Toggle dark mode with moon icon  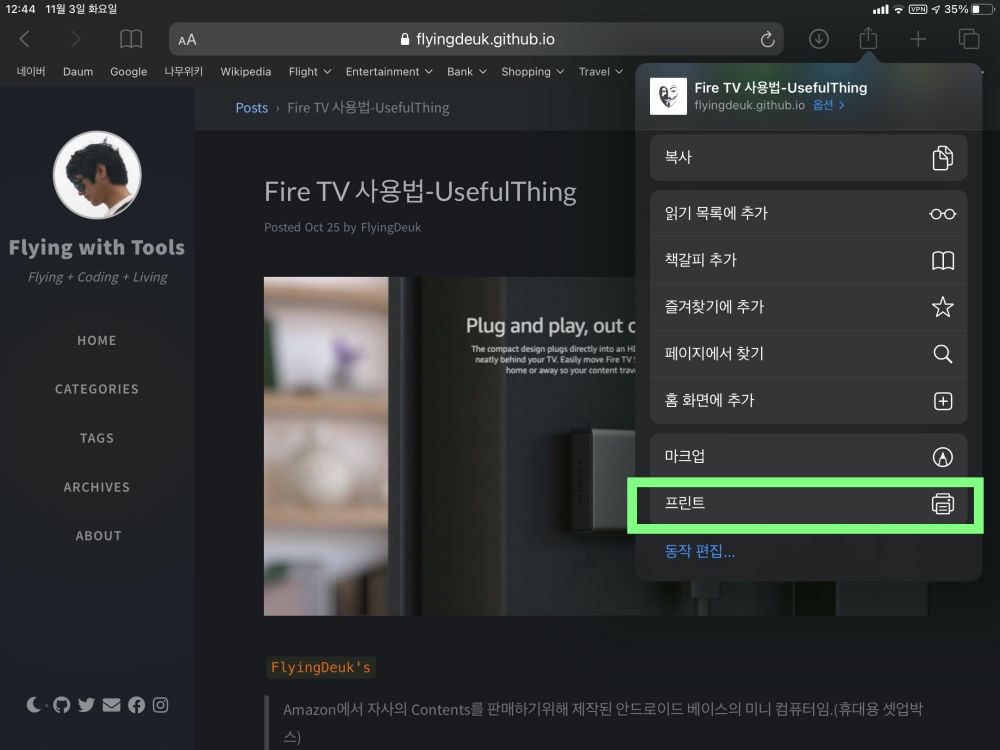[33, 705]
